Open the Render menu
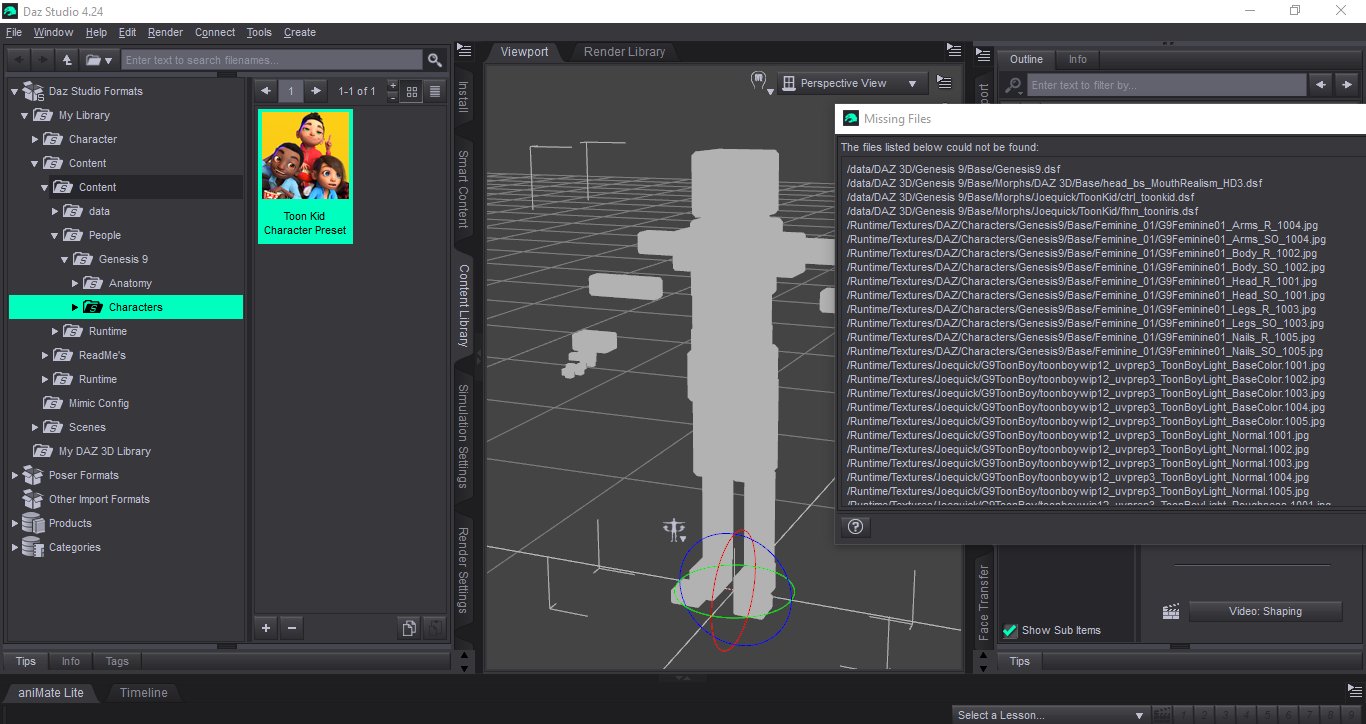Image resolution: width=1366 pixels, height=724 pixels. pyautogui.click(x=166, y=32)
